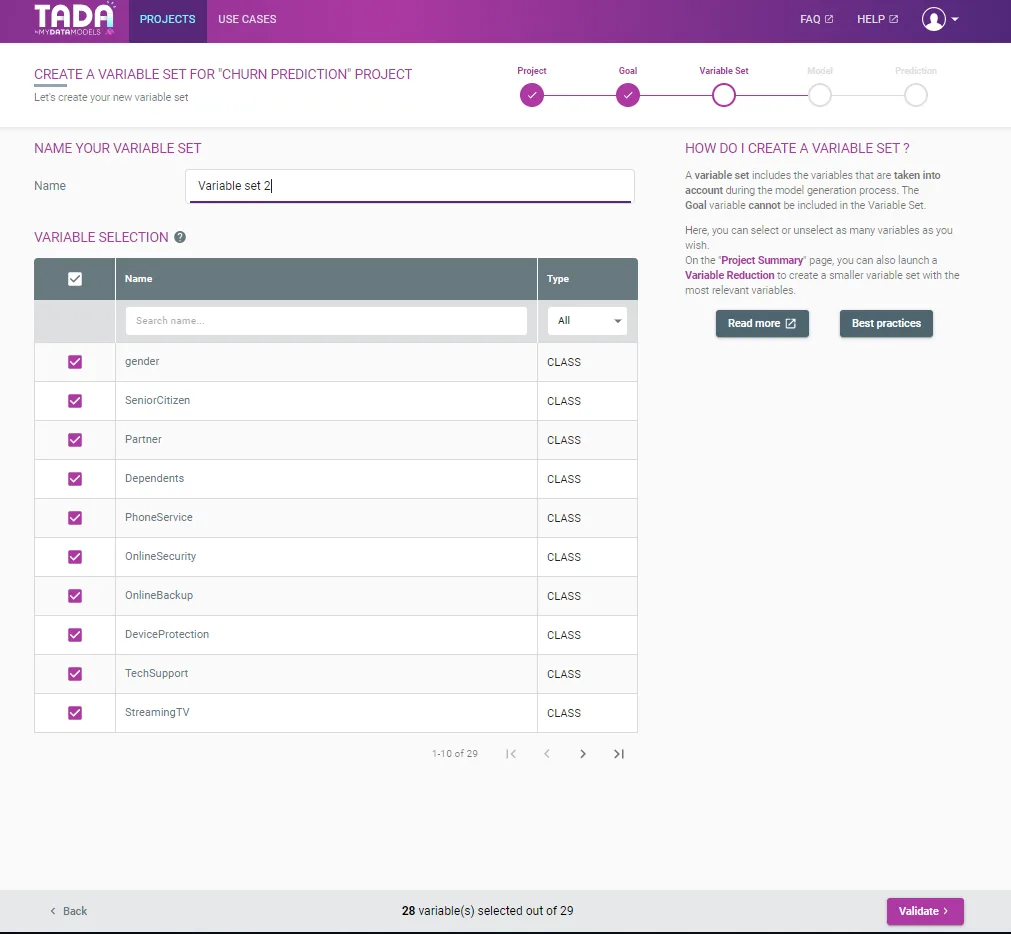
Task: Uncheck the Partner variable
Action: click(x=75, y=440)
